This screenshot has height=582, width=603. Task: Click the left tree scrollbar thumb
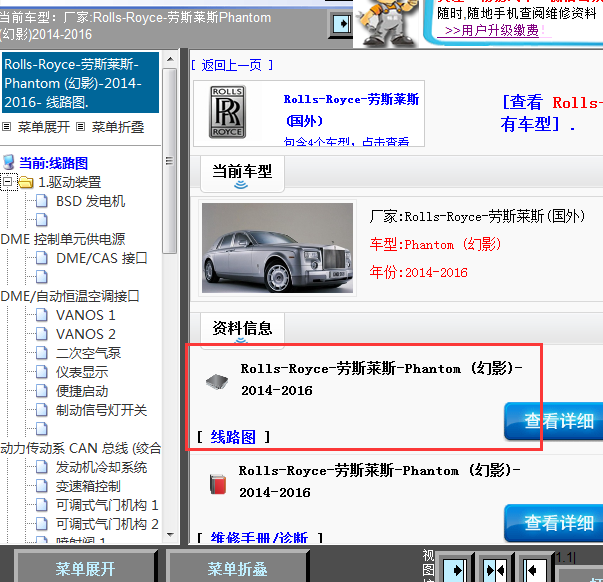170,161
